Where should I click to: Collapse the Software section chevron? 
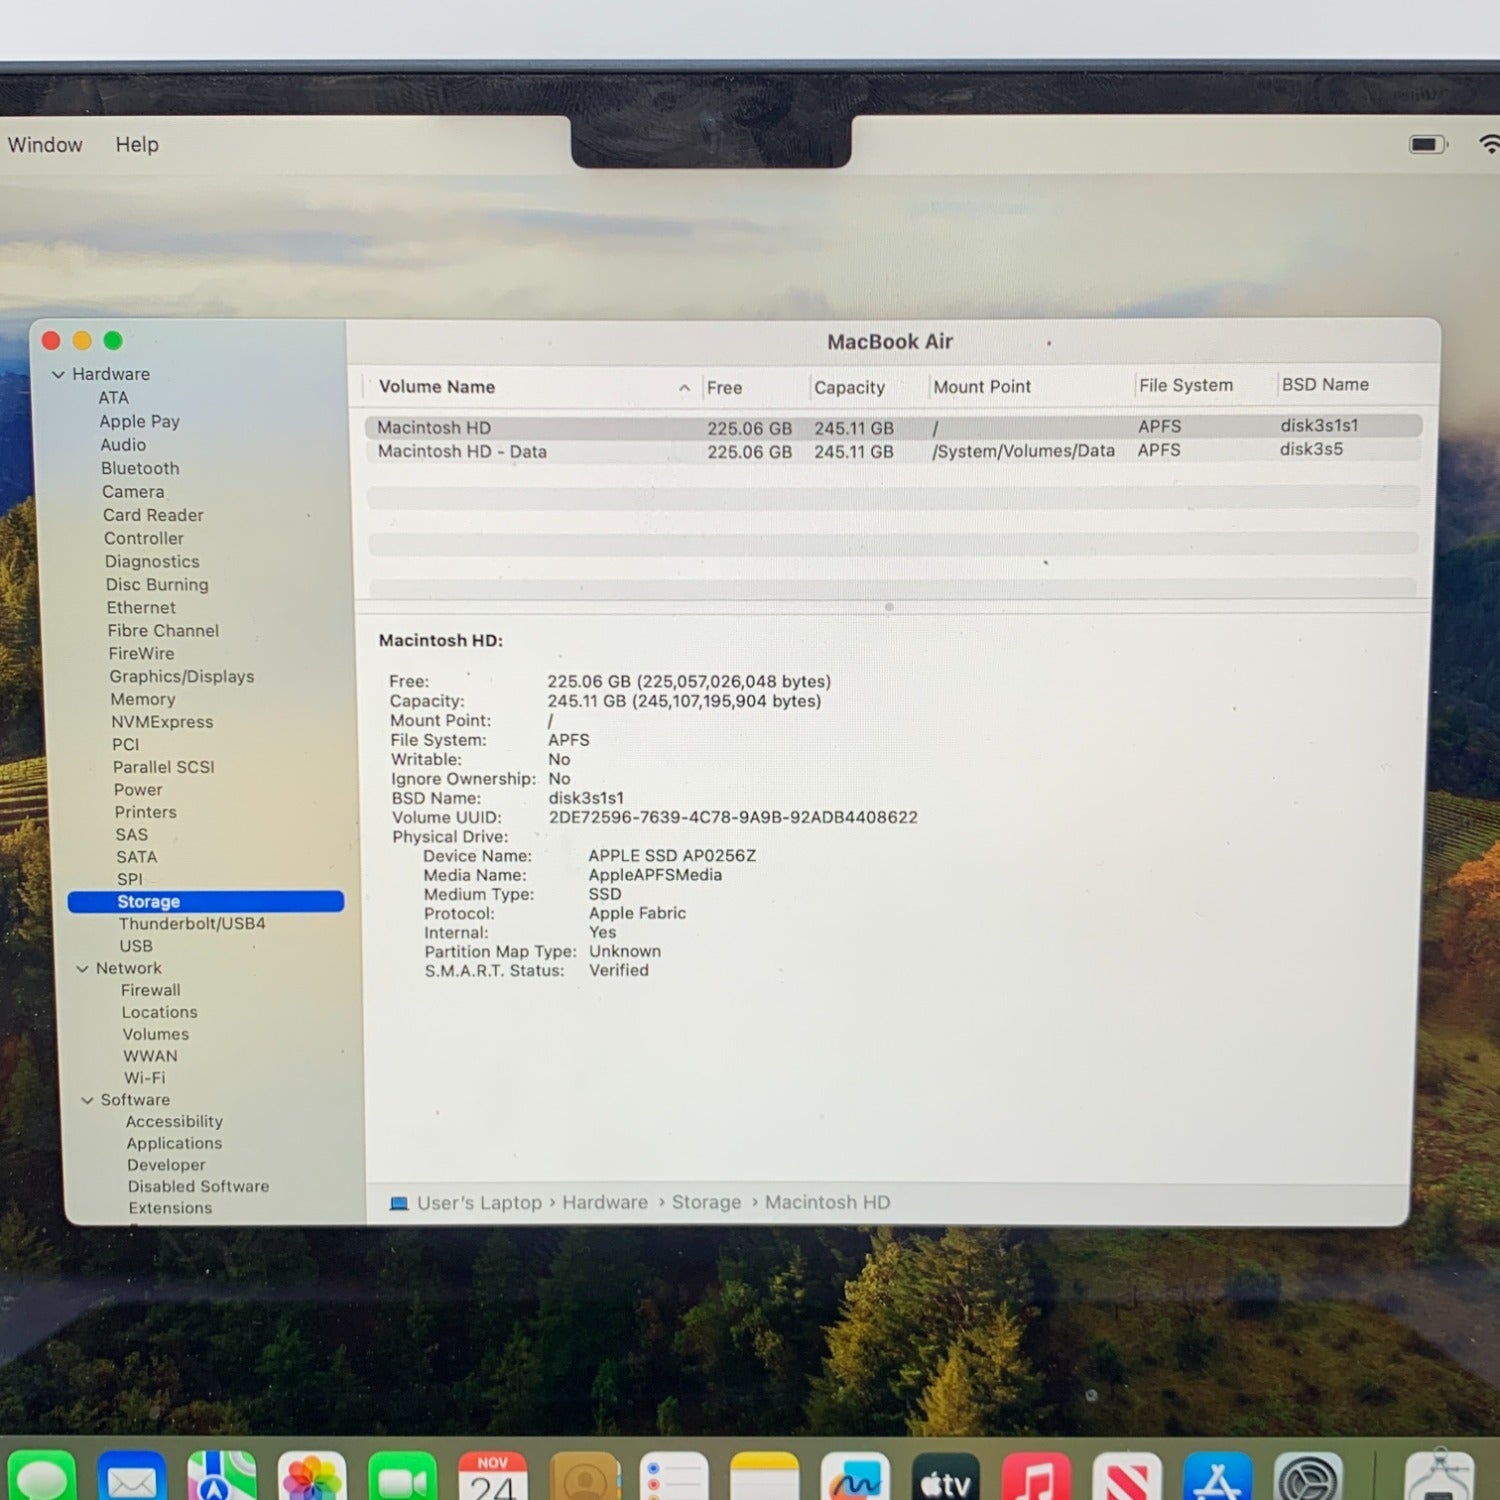click(87, 1101)
